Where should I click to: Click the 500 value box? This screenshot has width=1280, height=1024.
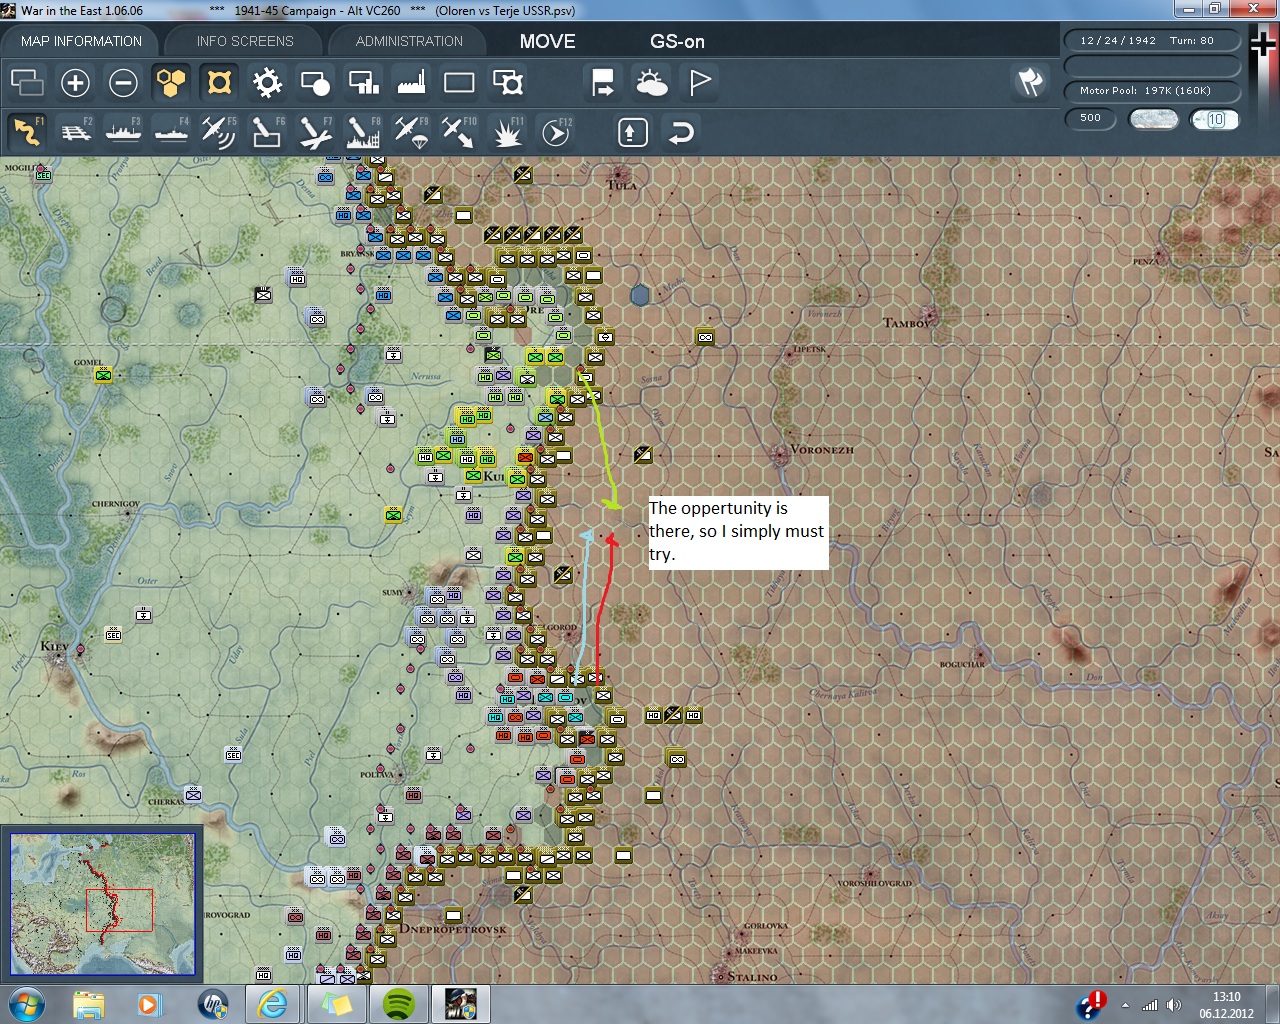pos(1090,118)
